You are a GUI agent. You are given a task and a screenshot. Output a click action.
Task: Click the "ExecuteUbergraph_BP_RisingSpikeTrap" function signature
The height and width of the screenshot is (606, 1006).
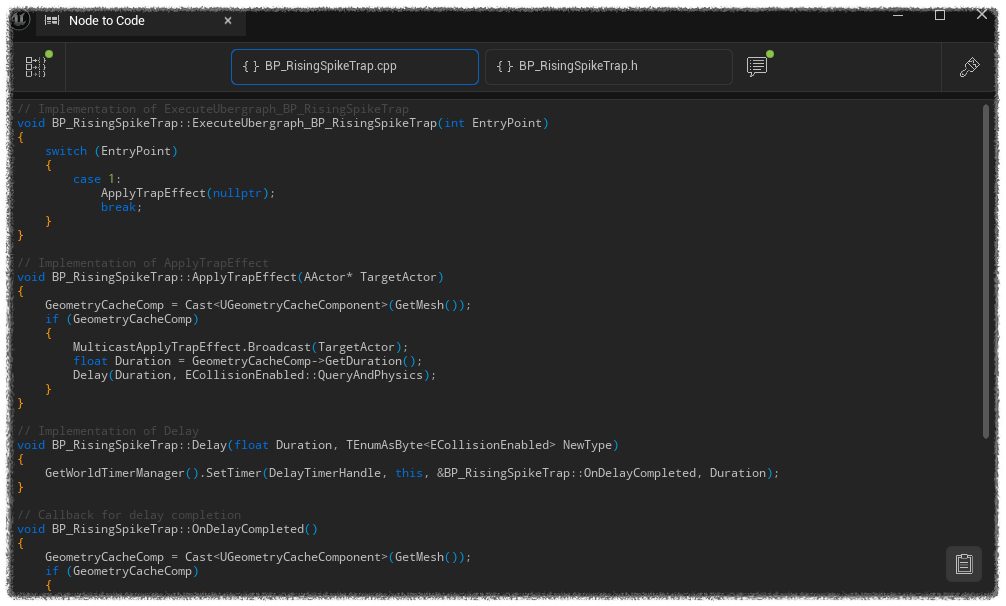pos(283,123)
